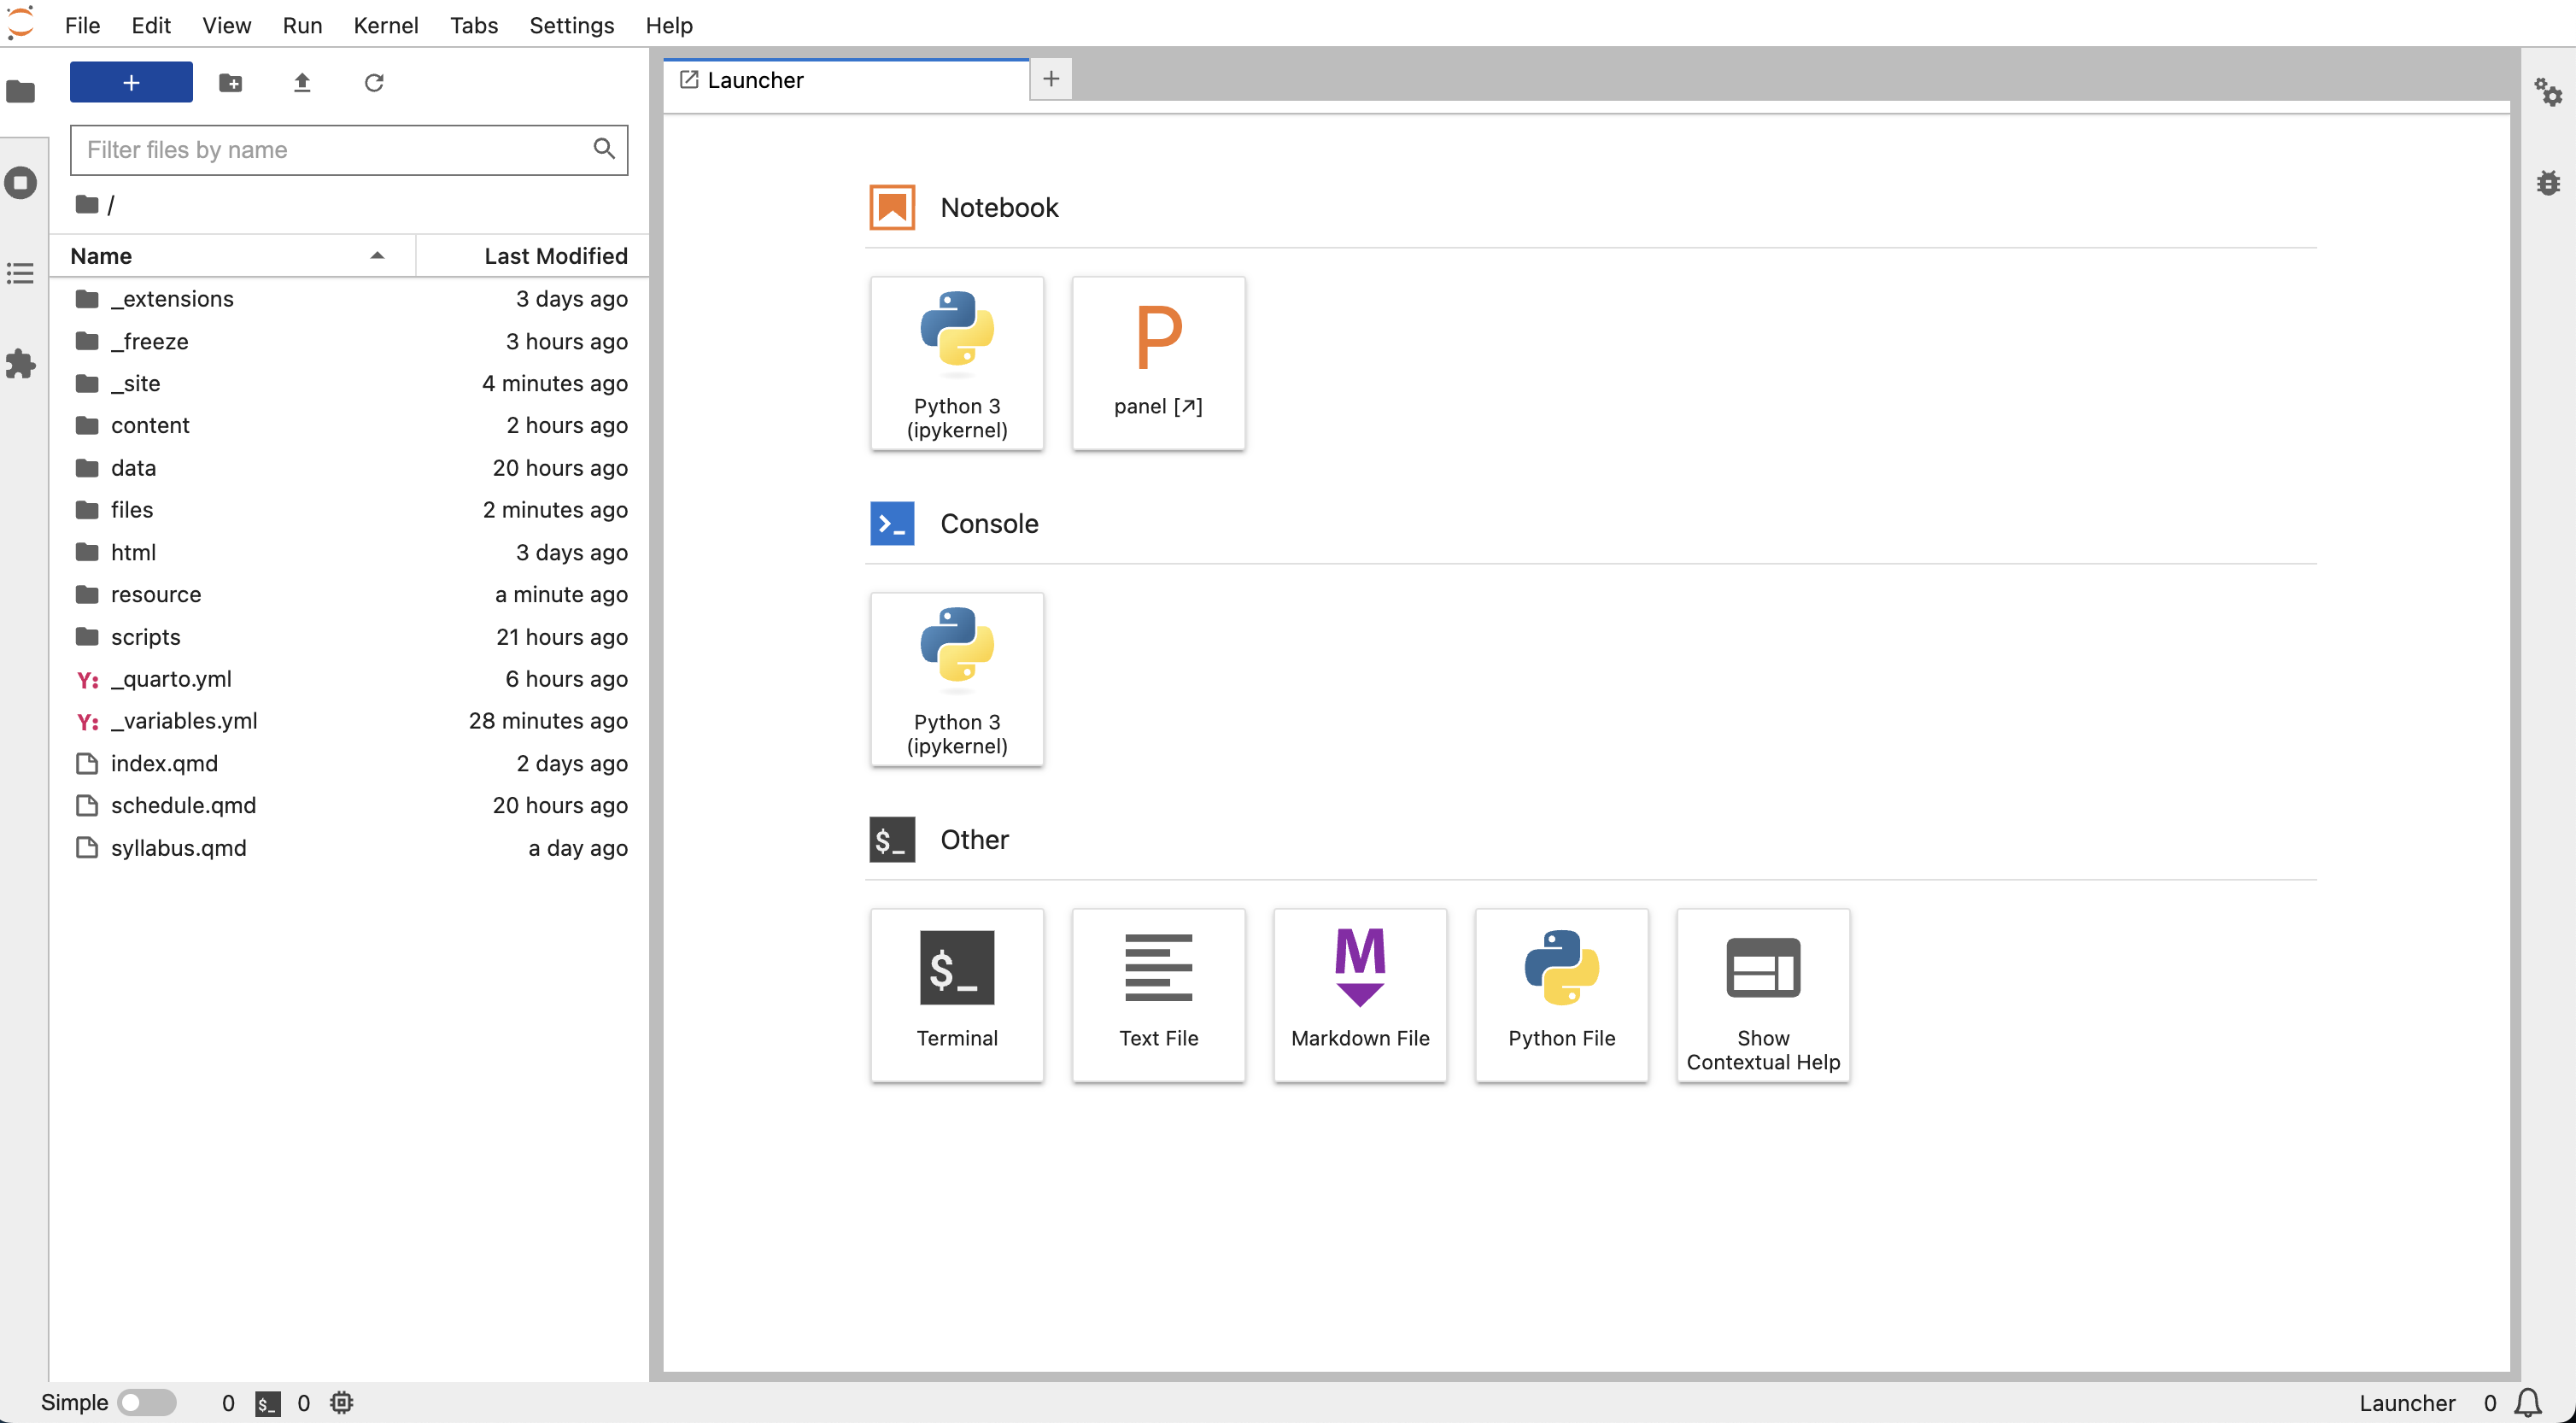This screenshot has width=2576, height=1423.
Task: Open the Extension Manager puzzle icon
Action: 21,364
